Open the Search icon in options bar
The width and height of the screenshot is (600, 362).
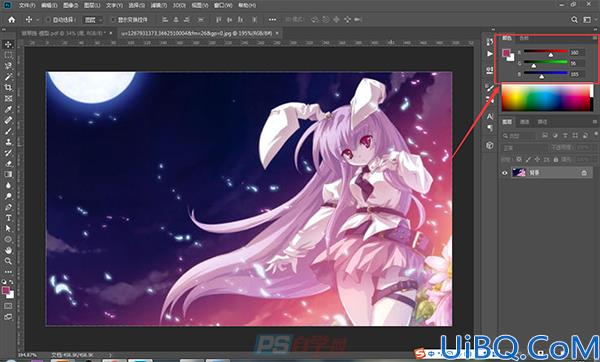click(x=574, y=20)
